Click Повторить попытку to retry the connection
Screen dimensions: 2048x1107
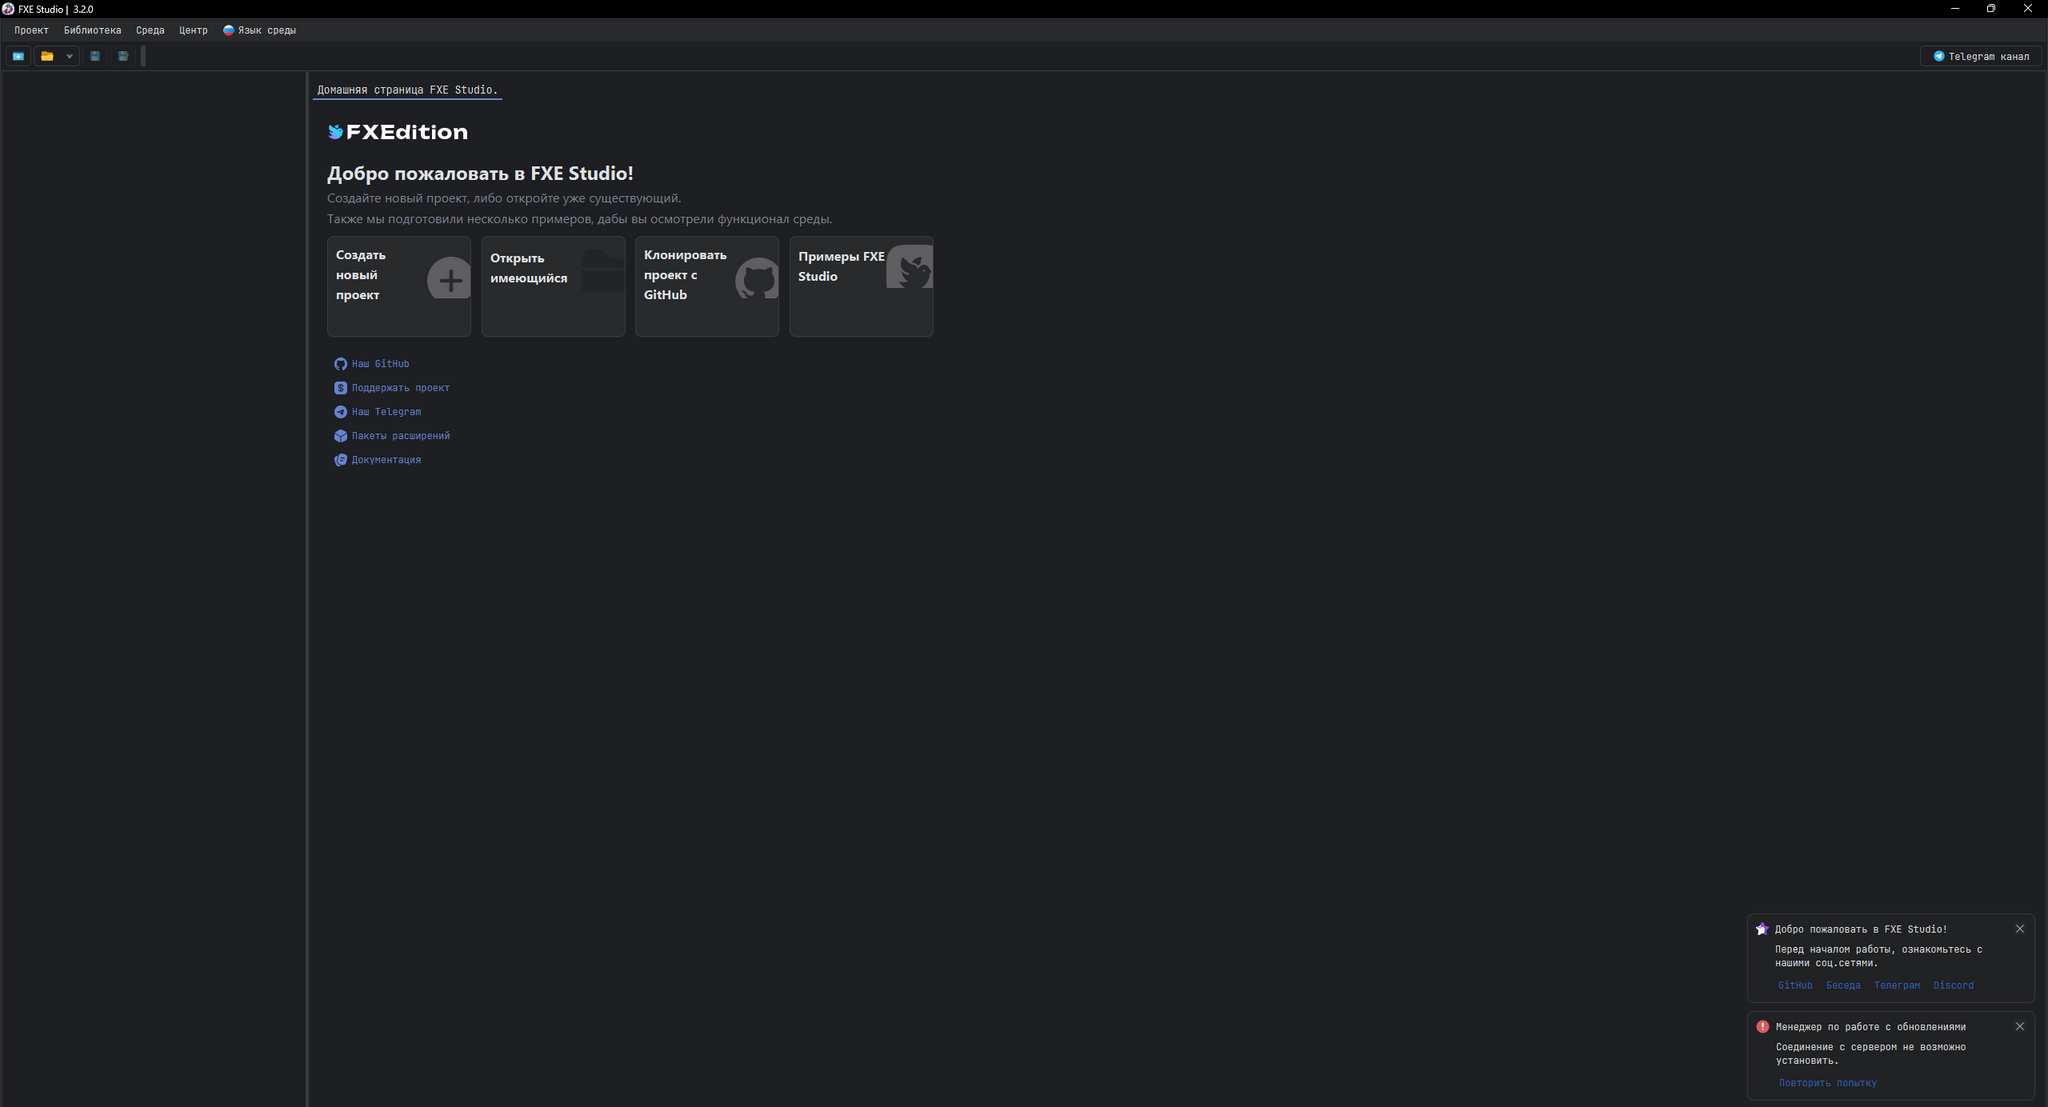coord(1827,1083)
